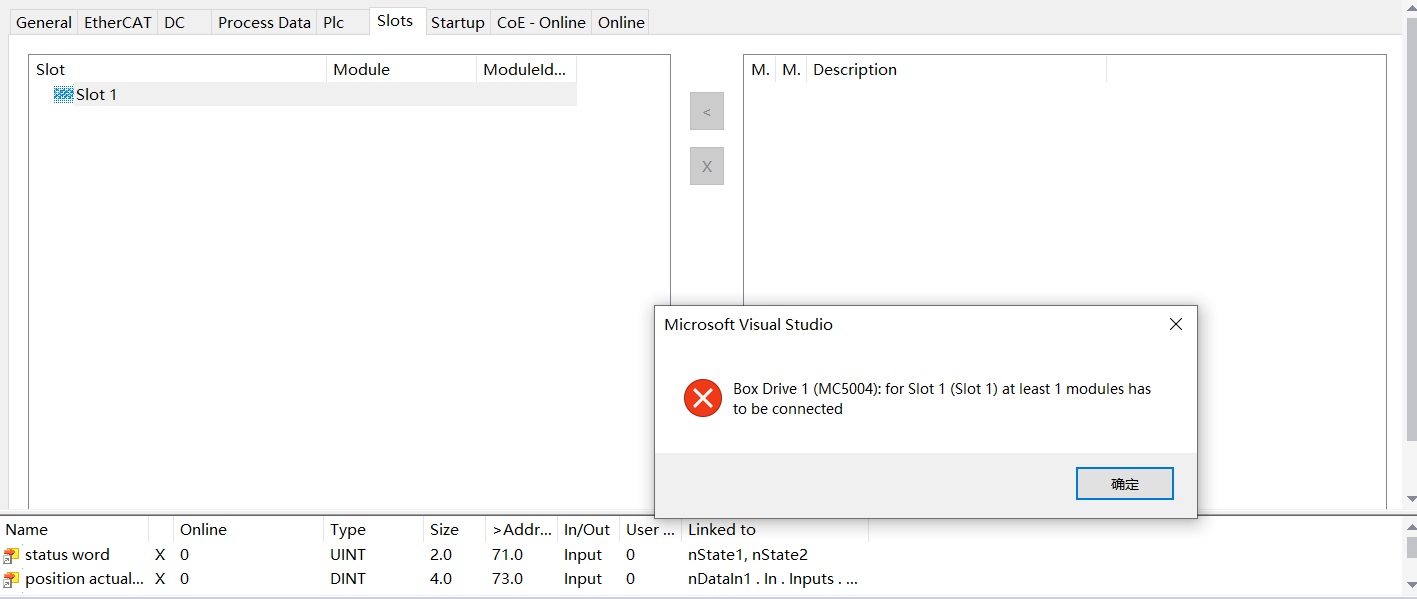1417x599 pixels.
Task: Click the status word variable icon
Action: tap(11, 555)
